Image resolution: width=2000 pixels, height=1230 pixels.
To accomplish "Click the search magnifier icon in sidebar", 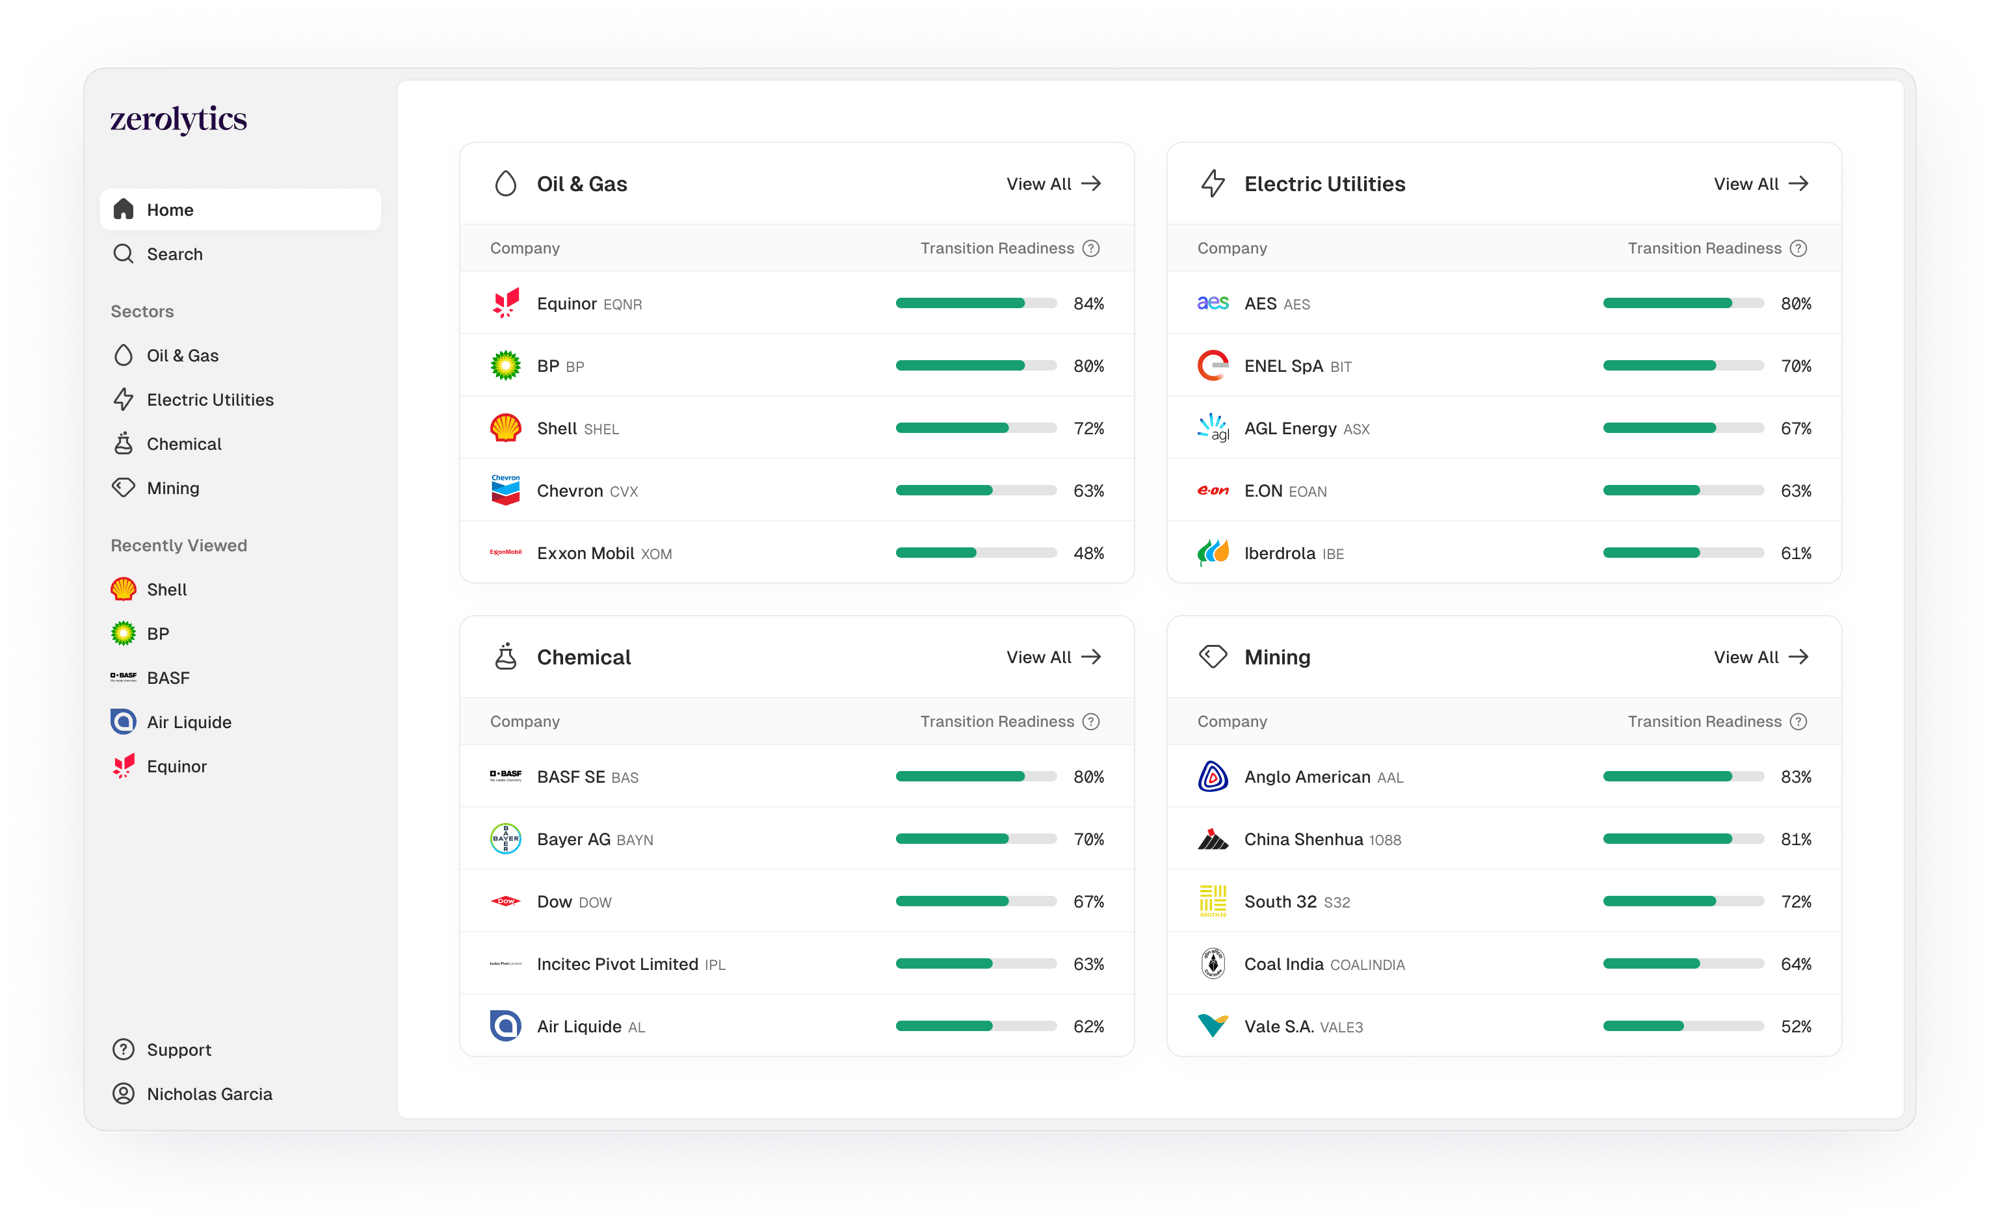I will pos(123,254).
